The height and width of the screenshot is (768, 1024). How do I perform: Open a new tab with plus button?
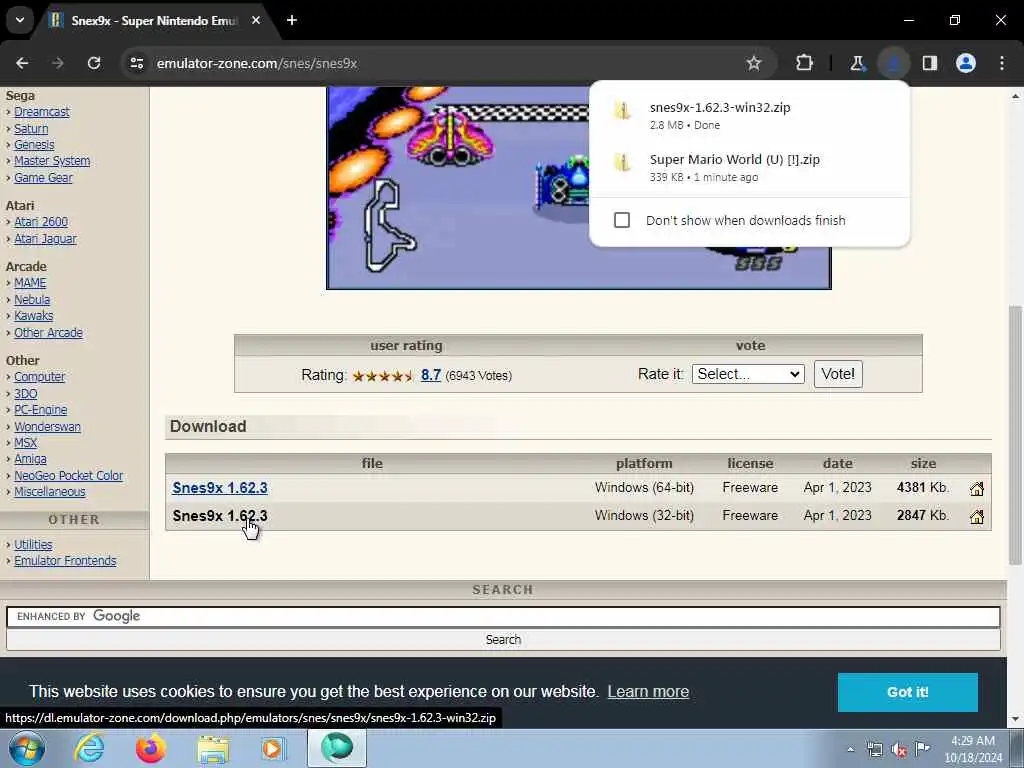[x=292, y=20]
